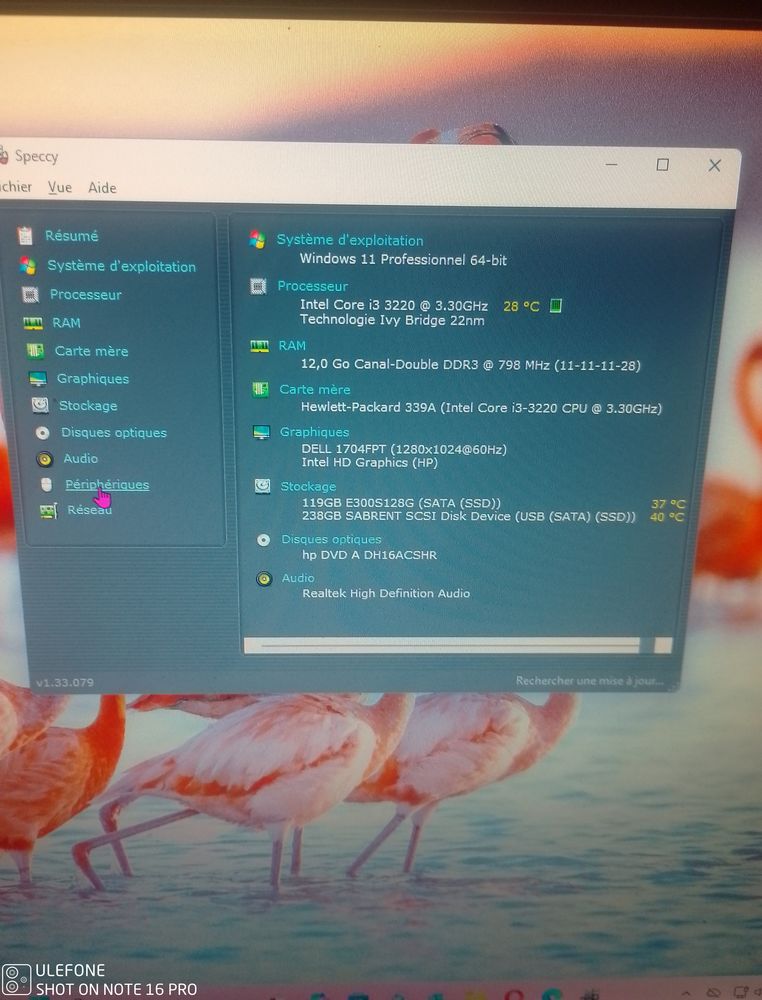Click the Audio speaker icon in sidebar
762x1000 pixels.
45,459
